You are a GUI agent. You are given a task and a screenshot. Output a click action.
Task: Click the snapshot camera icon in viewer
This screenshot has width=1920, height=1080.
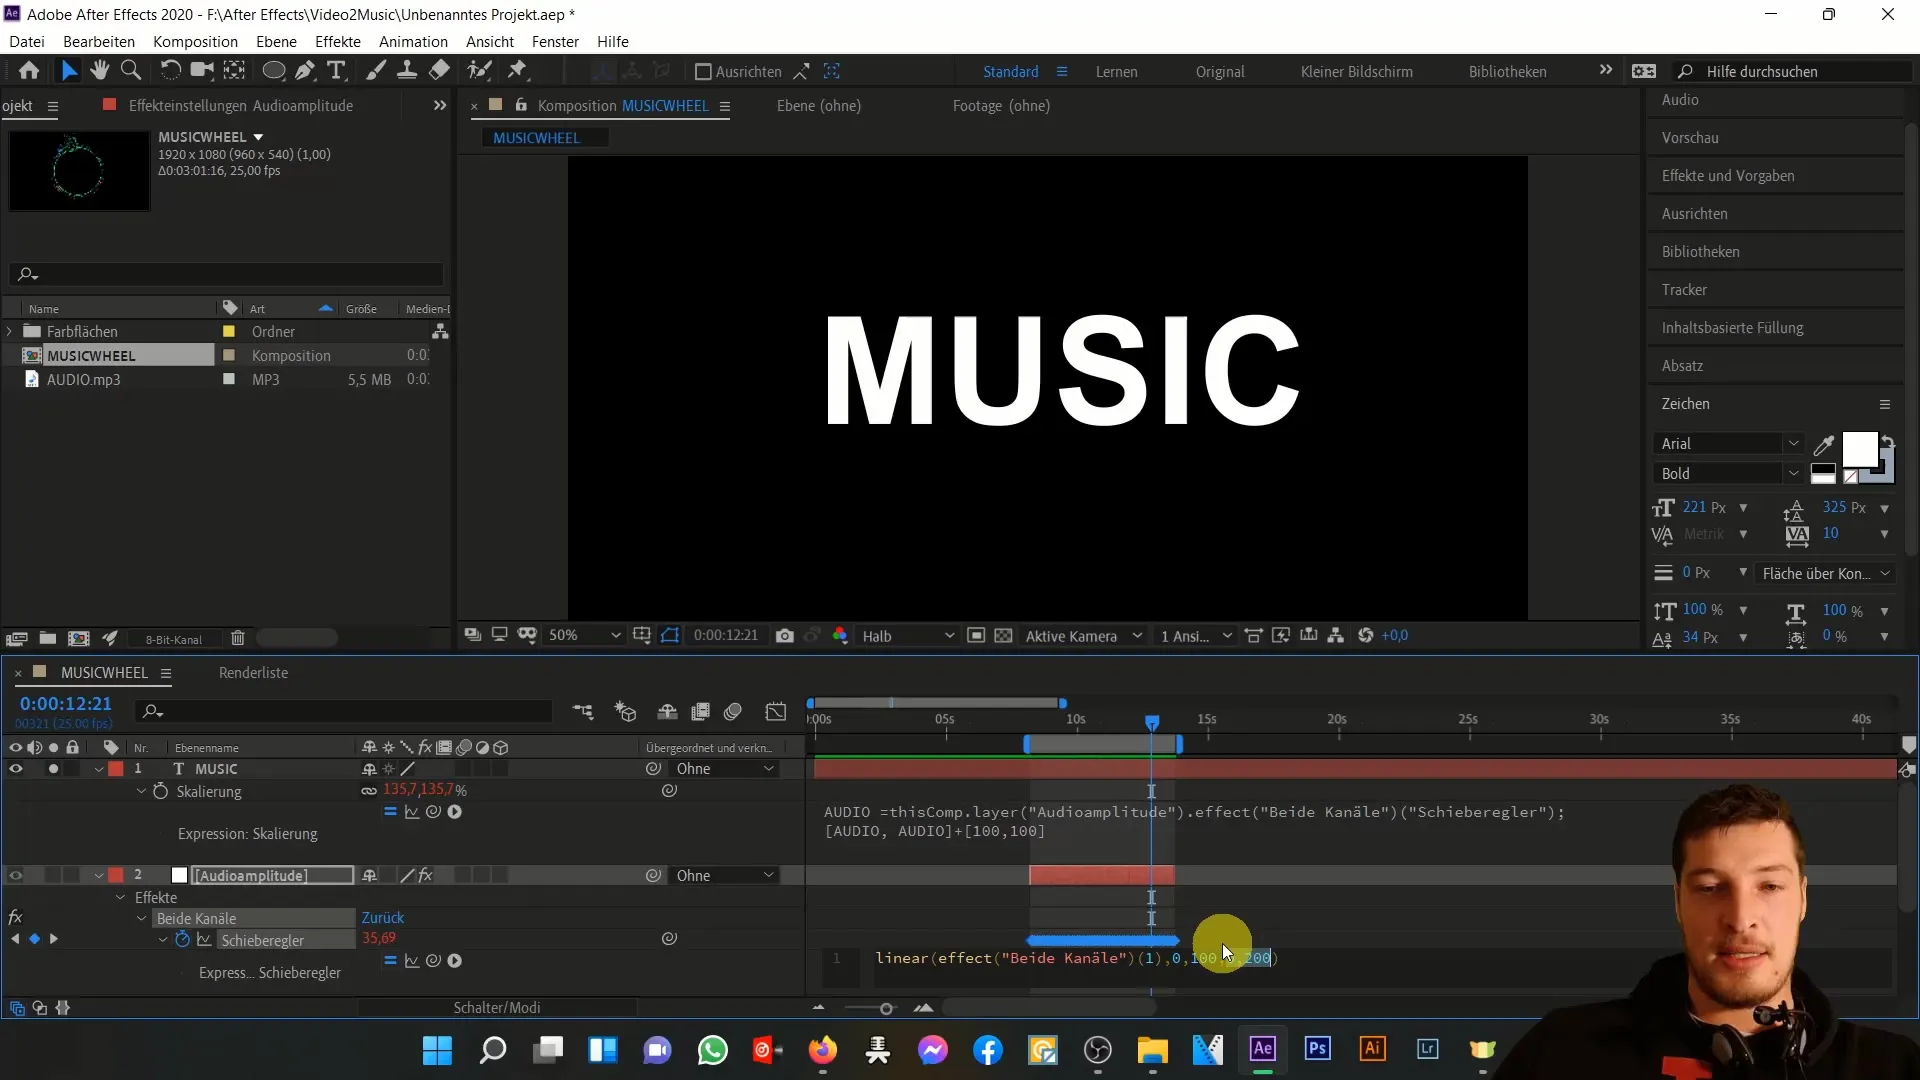pos(785,636)
